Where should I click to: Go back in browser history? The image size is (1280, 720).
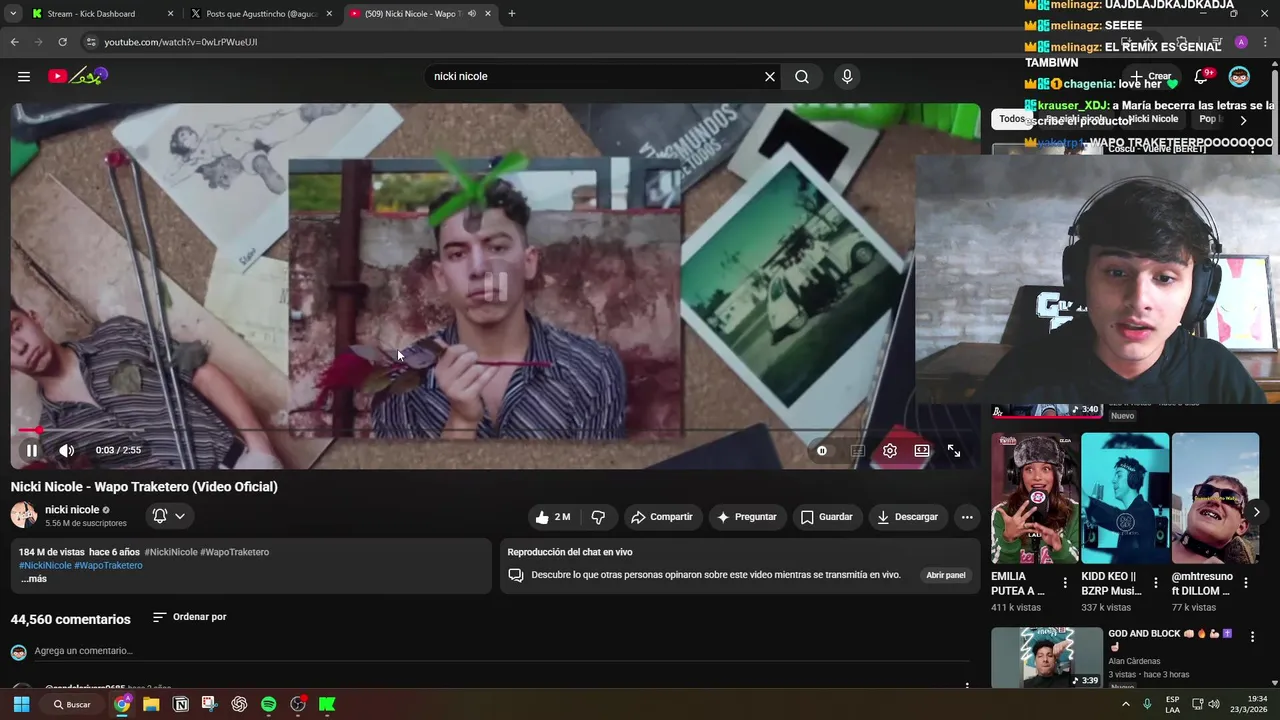coord(14,42)
